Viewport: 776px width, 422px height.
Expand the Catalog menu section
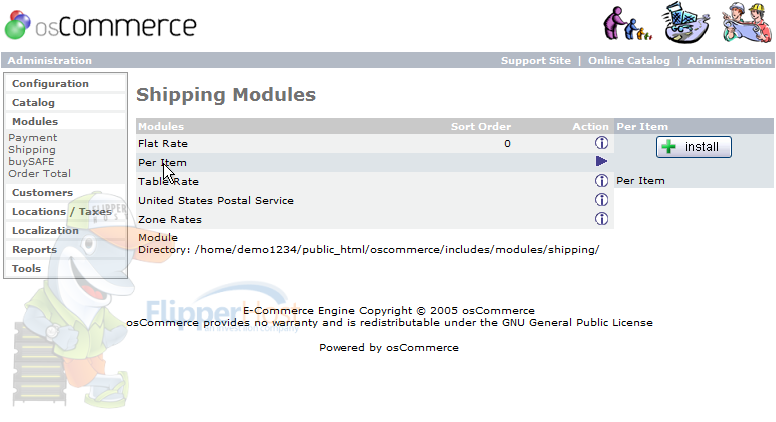point(33,102)
